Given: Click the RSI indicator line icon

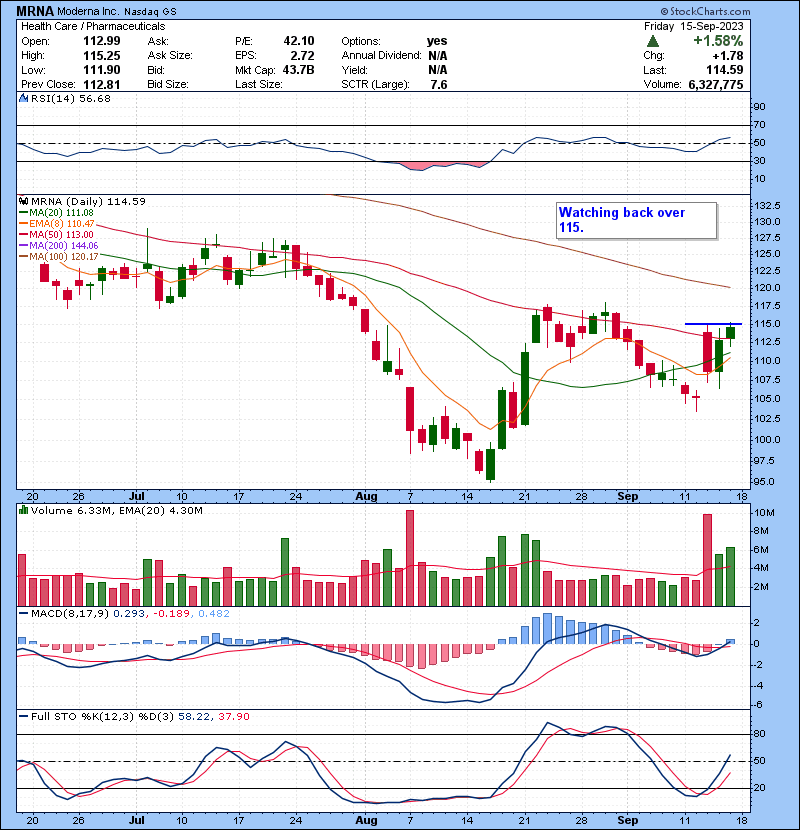Looking at the screenshot, I should click(23, 98).
